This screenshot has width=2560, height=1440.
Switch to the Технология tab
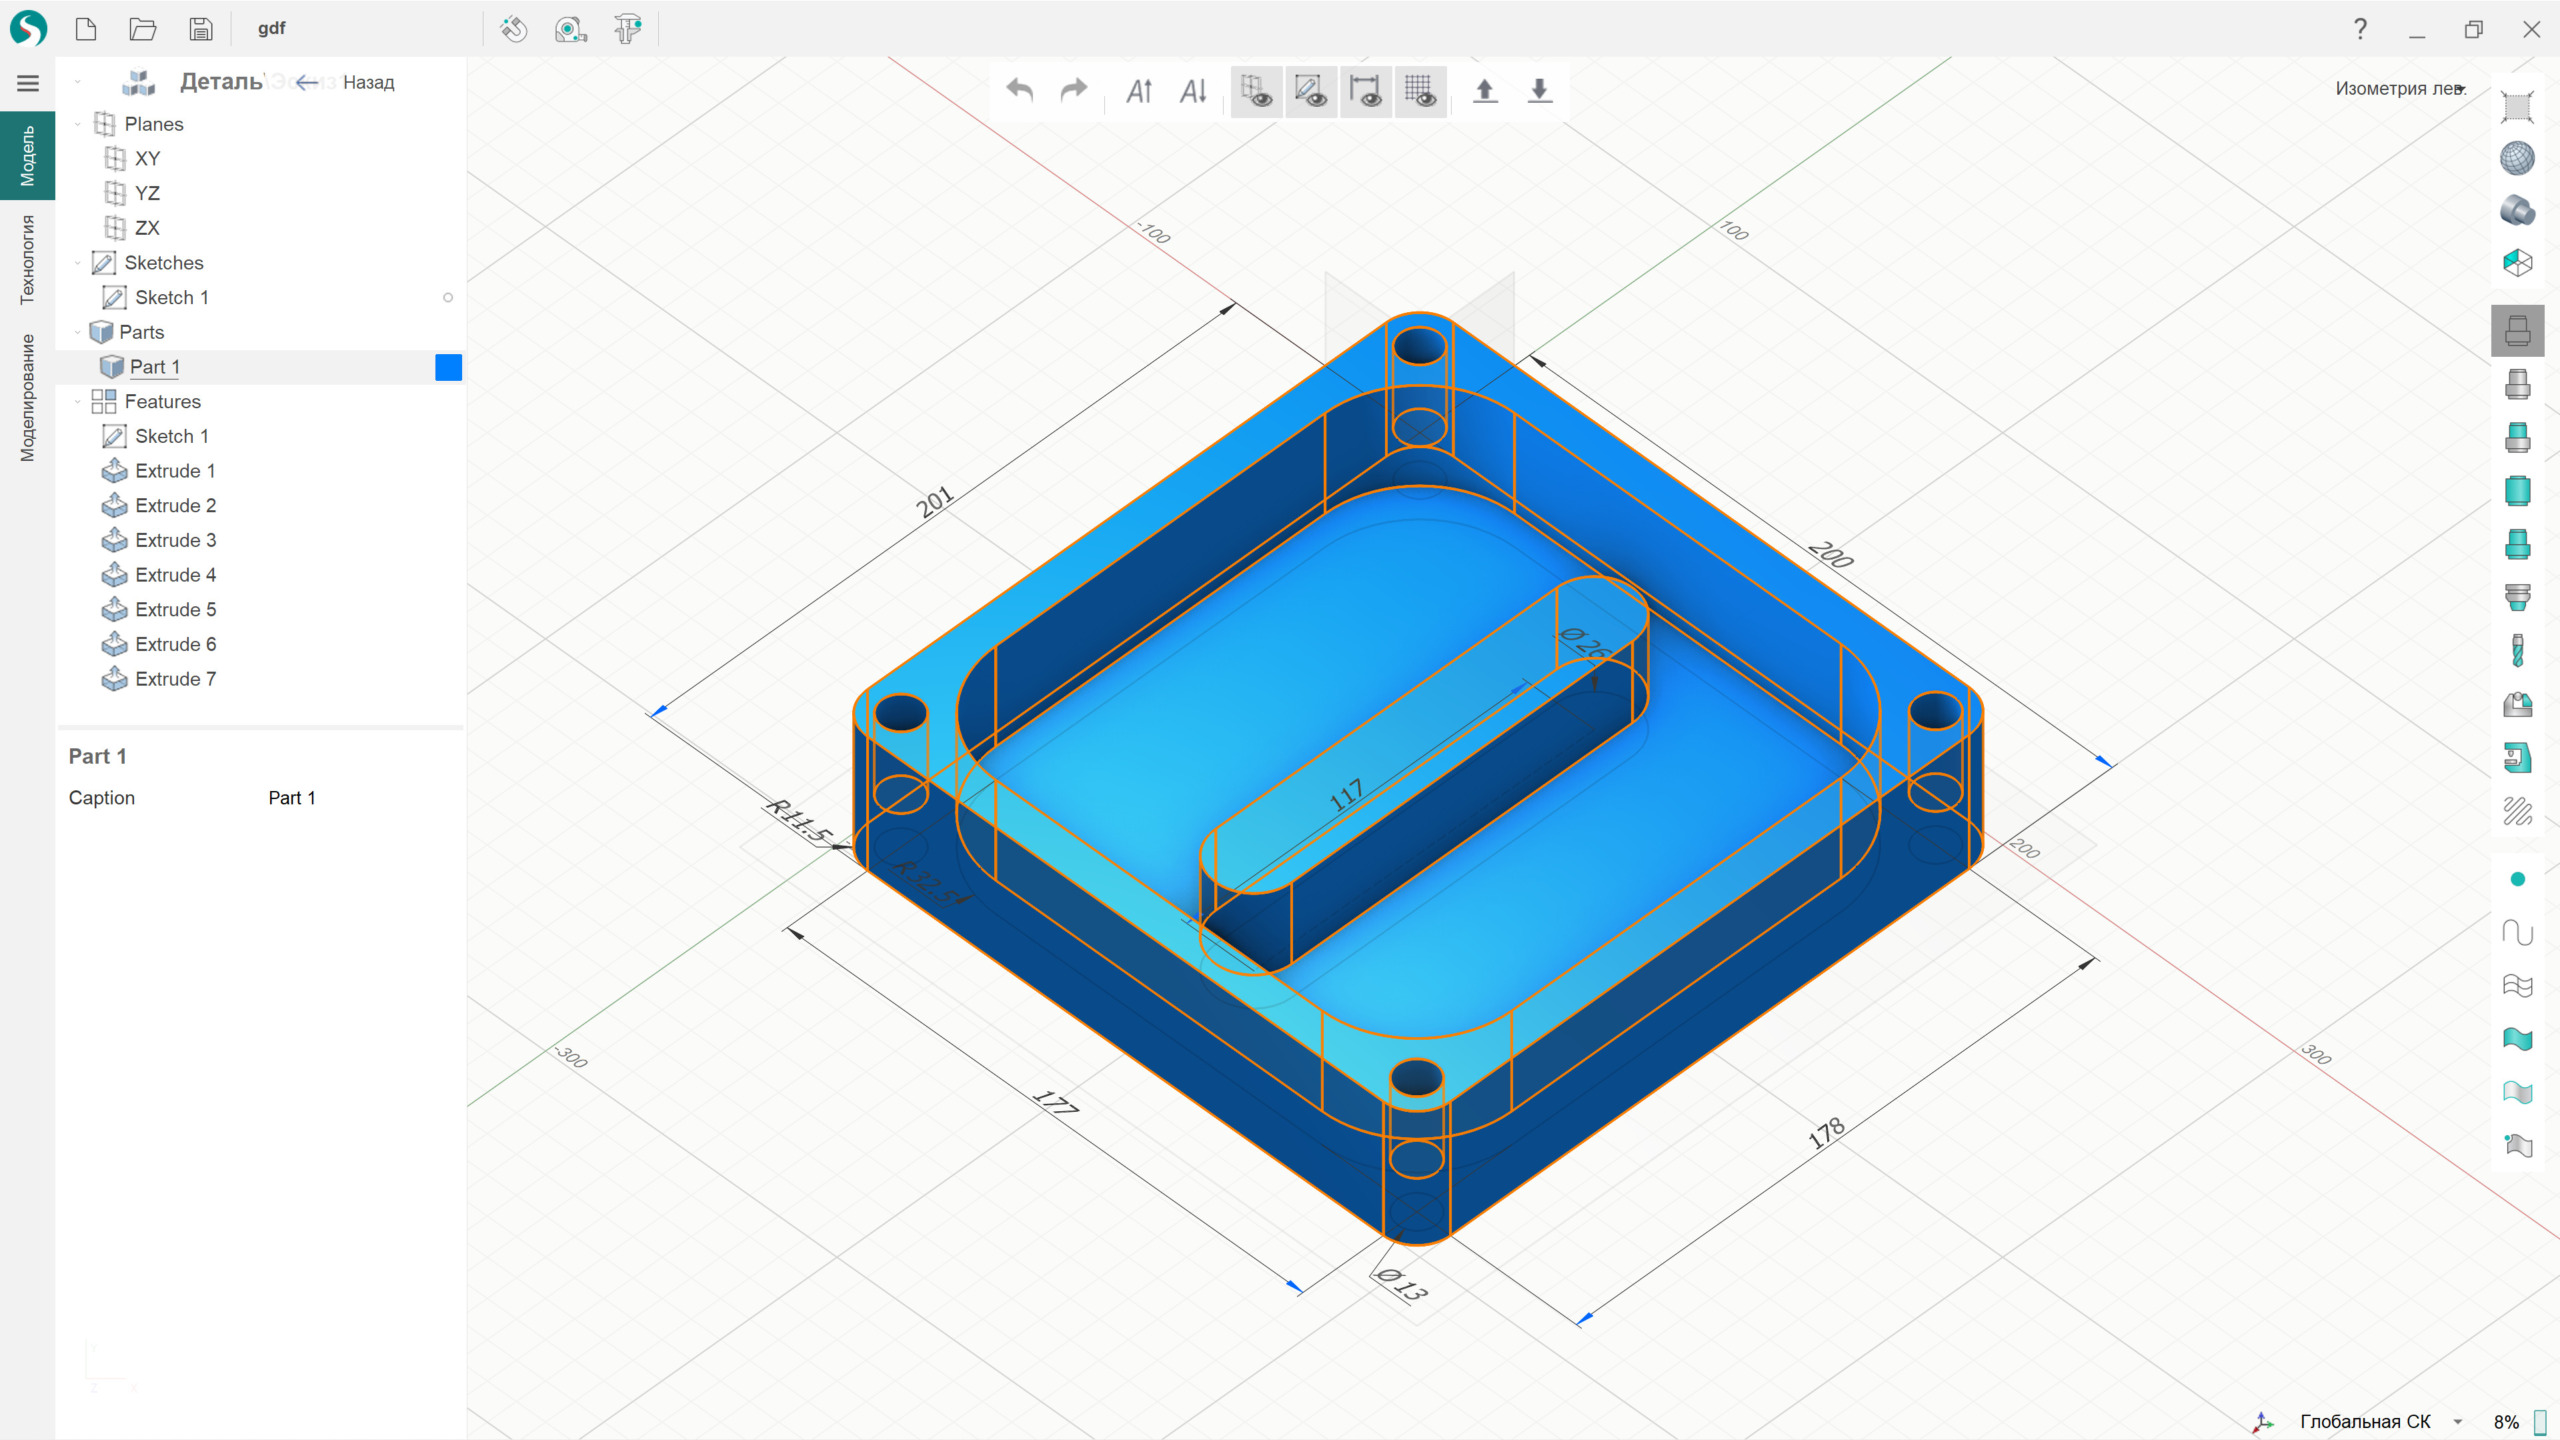click(27, 259)
